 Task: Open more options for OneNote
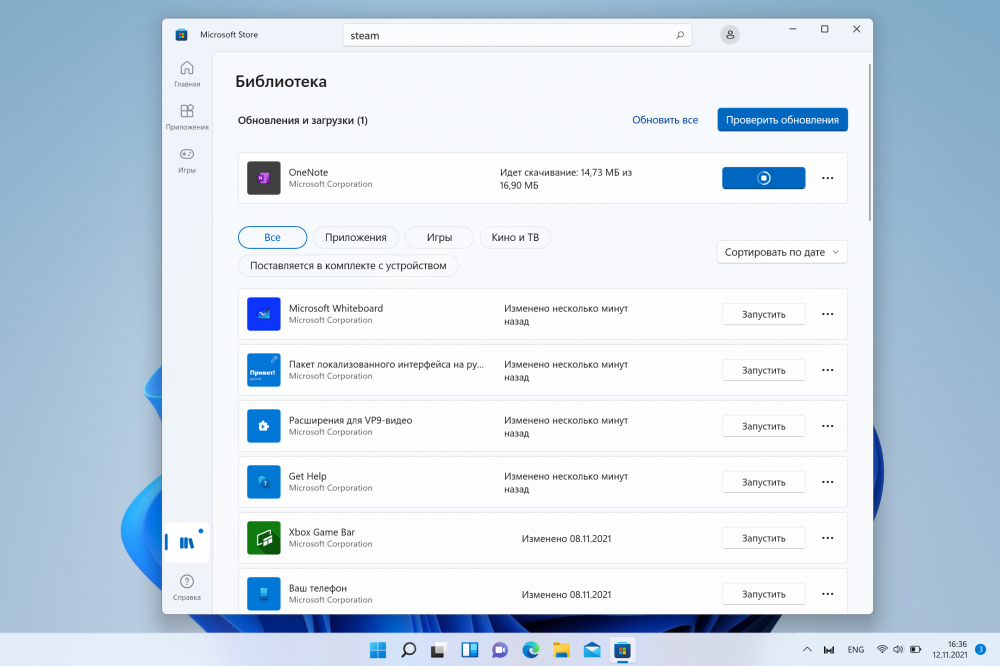pyautogui.click(x=827, y=178)
